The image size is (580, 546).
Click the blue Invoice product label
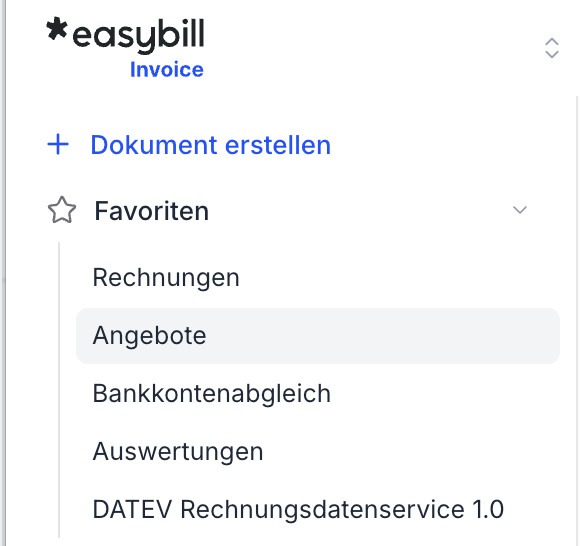(x=167, y=70)
